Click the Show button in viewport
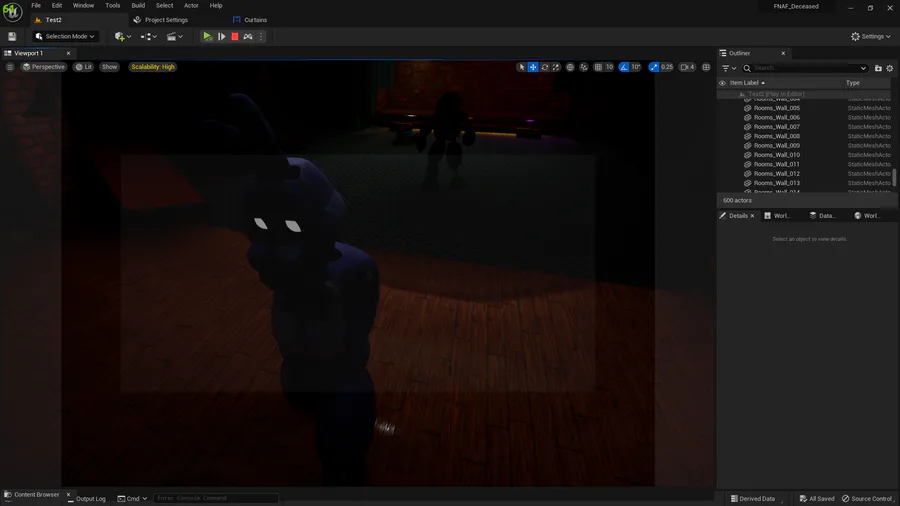Image resolution: width=900 pixels, height=506 pixels. (x=109, y=67)
